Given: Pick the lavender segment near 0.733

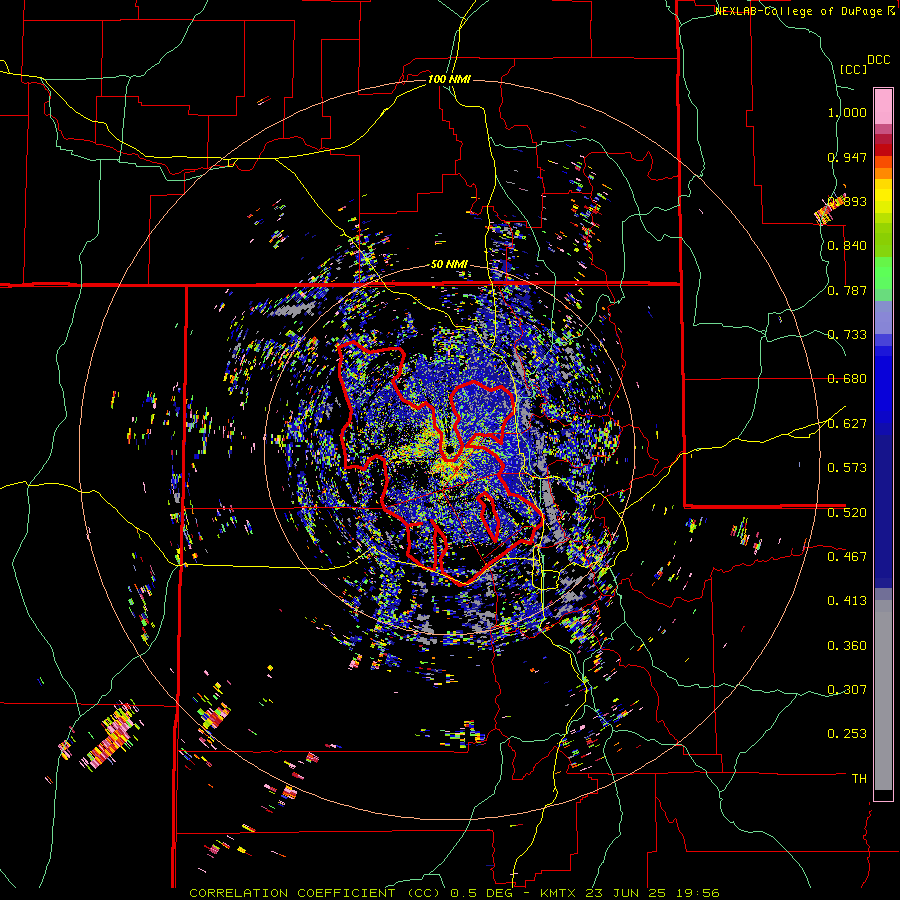Looking at the screenshot, I should point(883,317).
